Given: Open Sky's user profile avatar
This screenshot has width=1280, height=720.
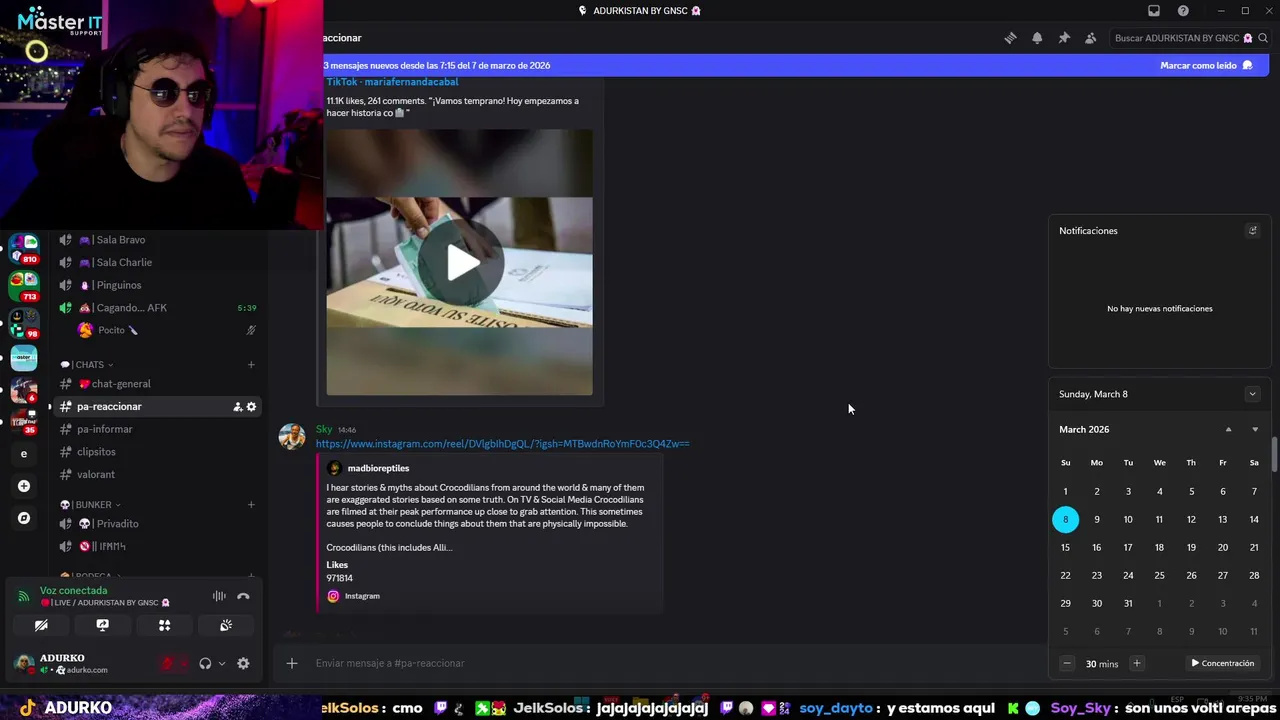Looking at the screenshot, I should 292,437.
